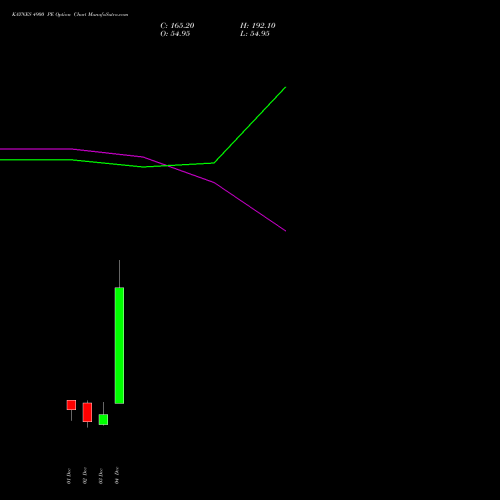The width and height of the screenshot is (500, 500).
Task: Click the red candle for 02 Dec
Action: point(87,412)
